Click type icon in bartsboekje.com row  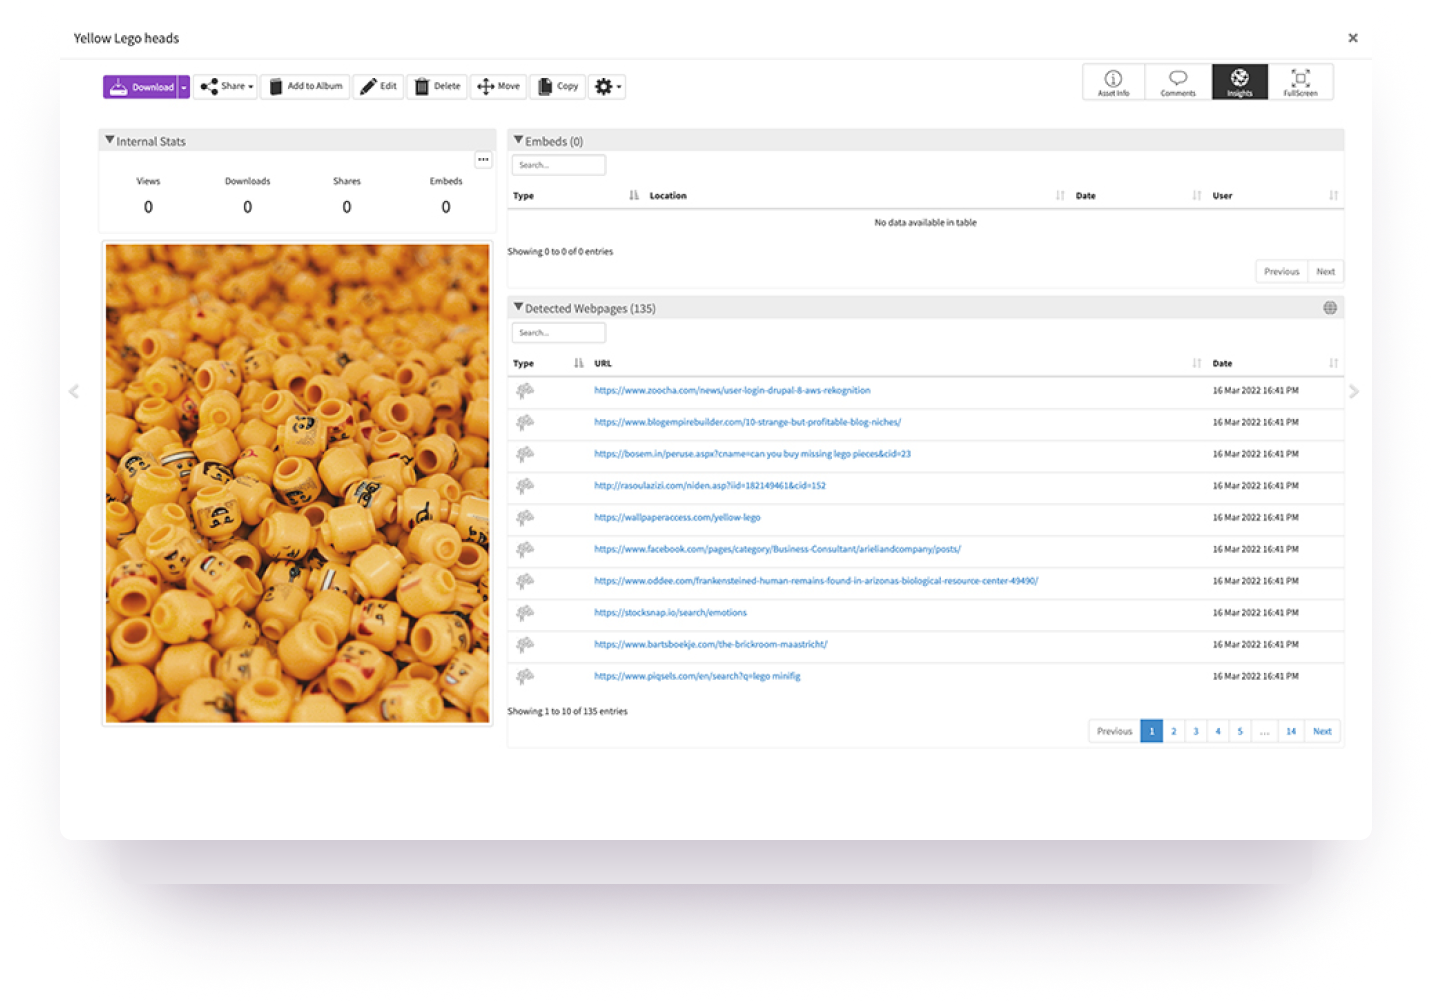[524, 645]
